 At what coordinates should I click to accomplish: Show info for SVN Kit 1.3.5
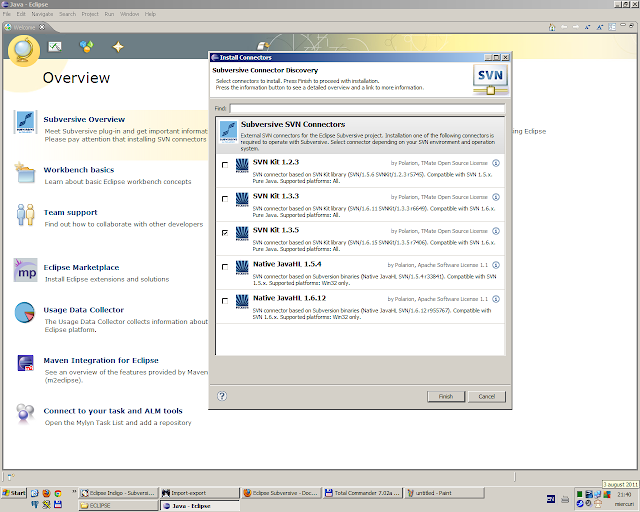[496, 231]
